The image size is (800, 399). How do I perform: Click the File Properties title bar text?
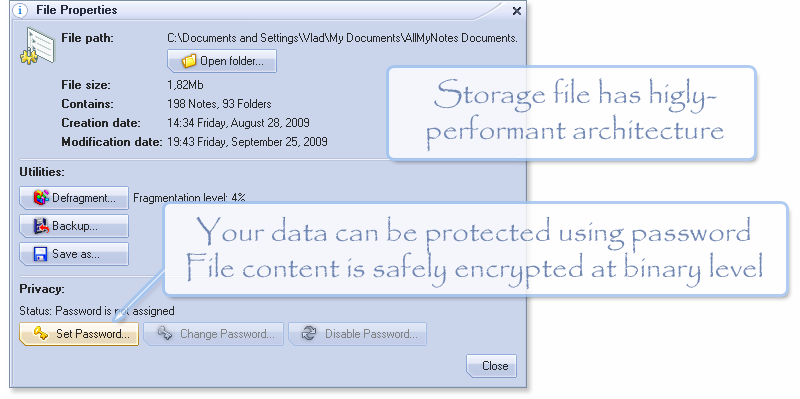[77, 10]
